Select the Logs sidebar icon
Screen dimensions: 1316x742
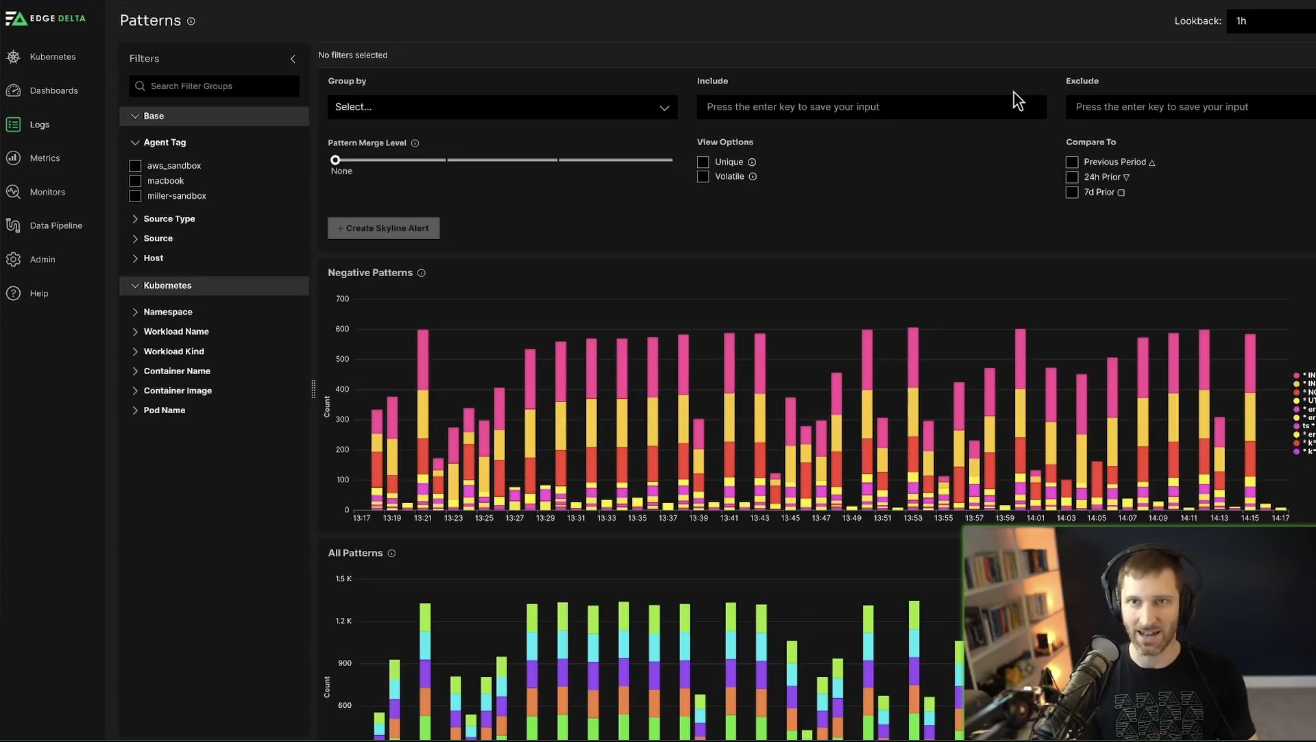13,125
